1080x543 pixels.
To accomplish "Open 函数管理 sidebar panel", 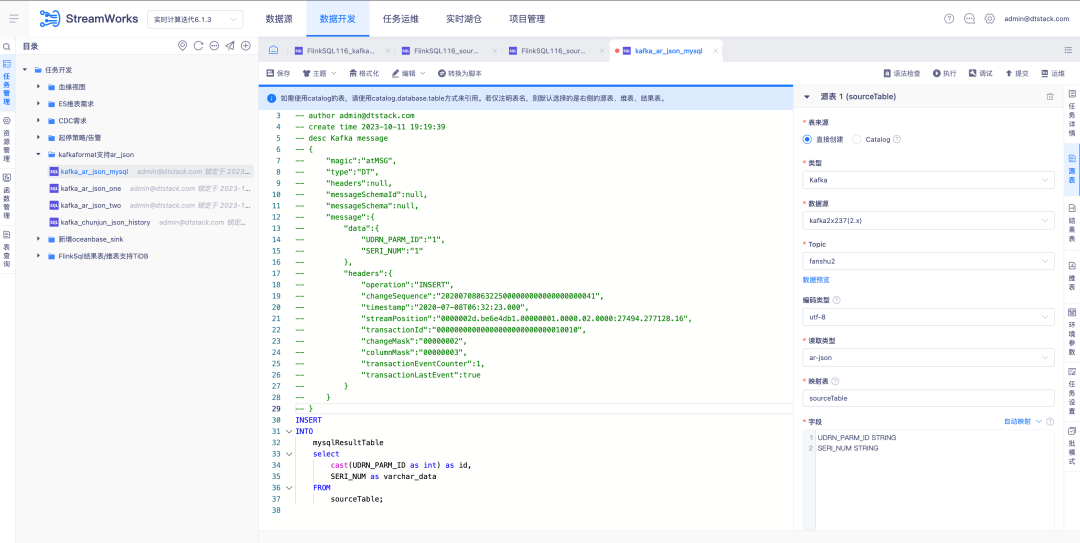I will point(7,196).
